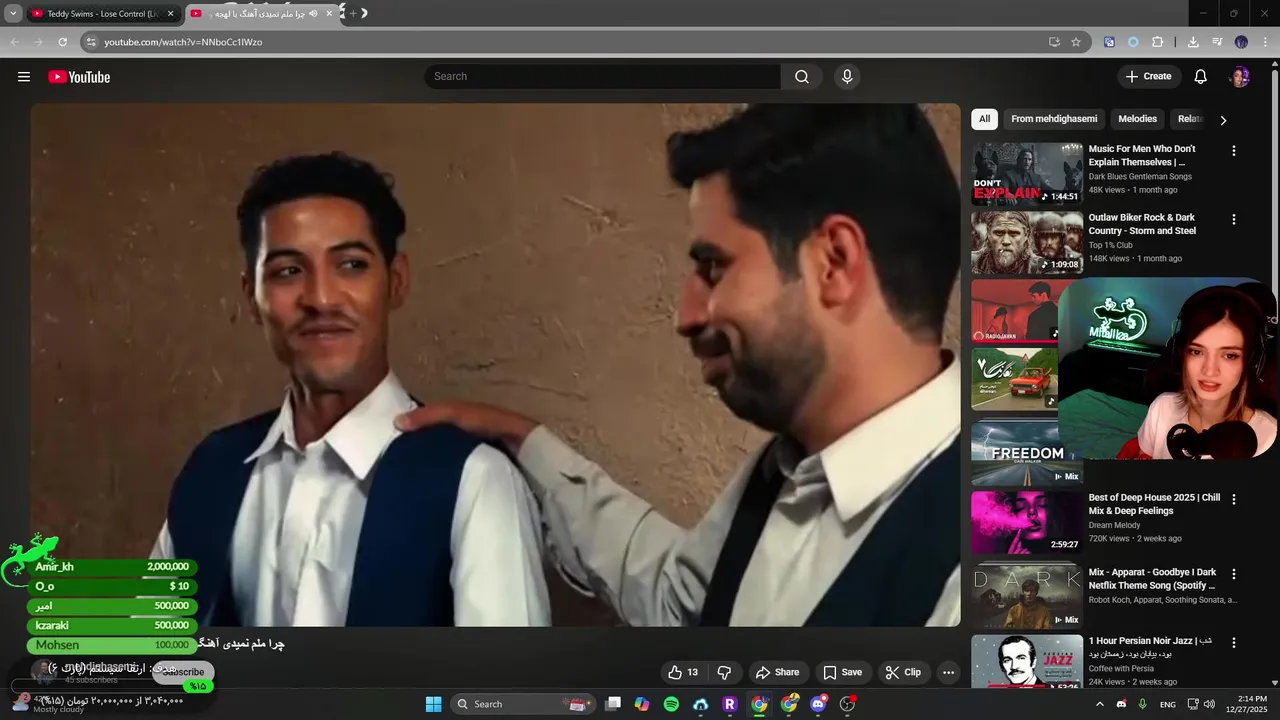Open OBS Studio from taskbar
This screenshot has width=1280, height=720.
[x=848, y=704]
